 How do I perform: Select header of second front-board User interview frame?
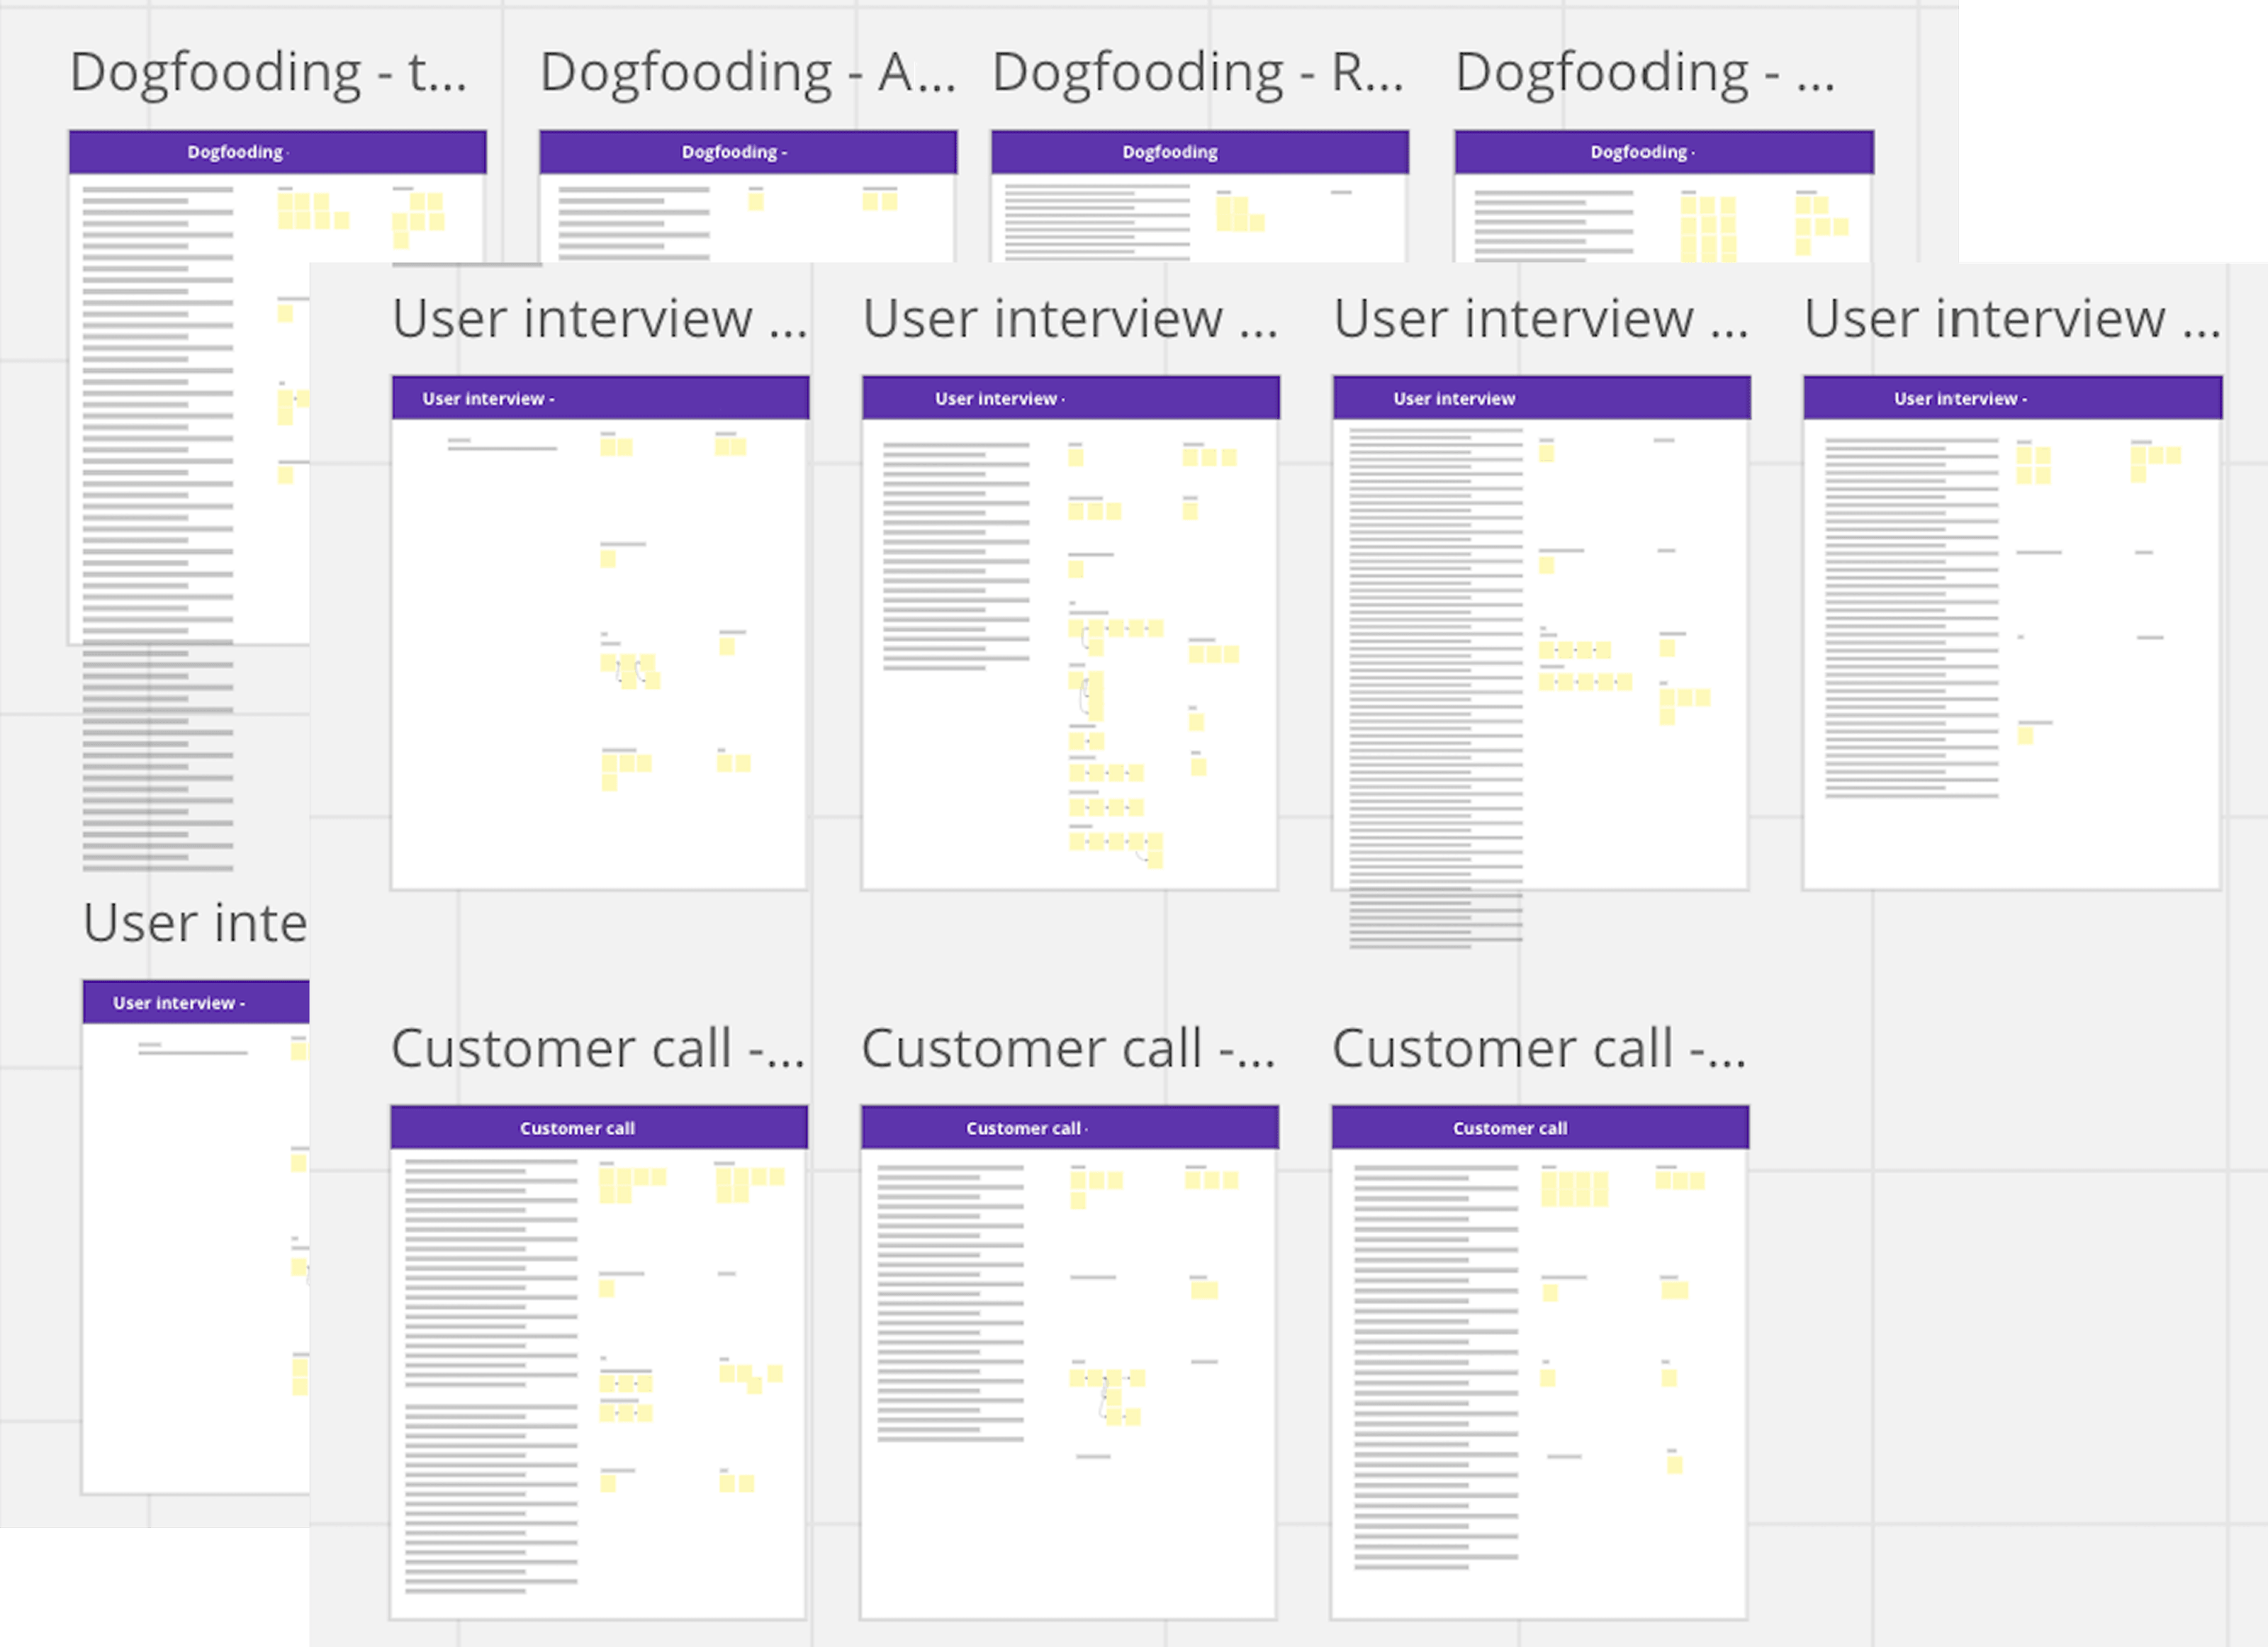pos(1071,398)
